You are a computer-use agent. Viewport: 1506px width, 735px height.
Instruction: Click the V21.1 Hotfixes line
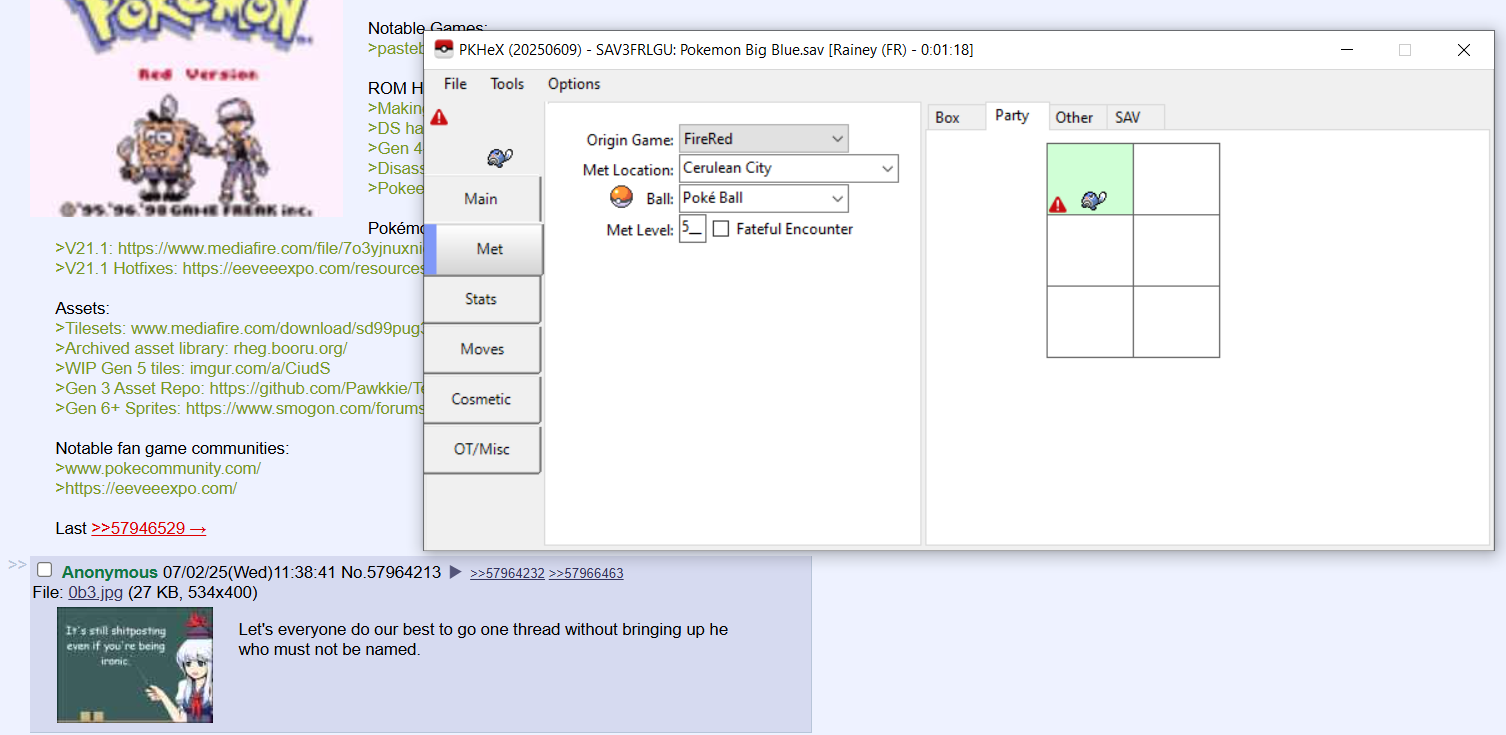point(240,268)
